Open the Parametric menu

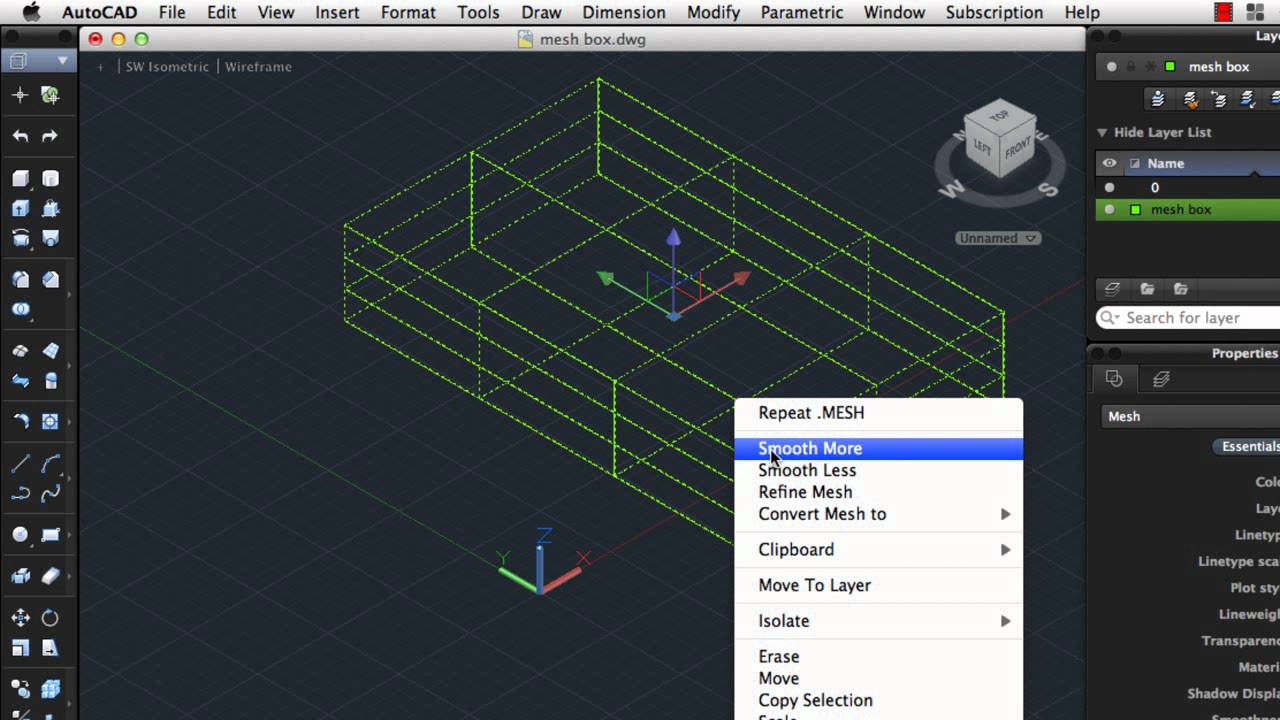pos(802,12)
